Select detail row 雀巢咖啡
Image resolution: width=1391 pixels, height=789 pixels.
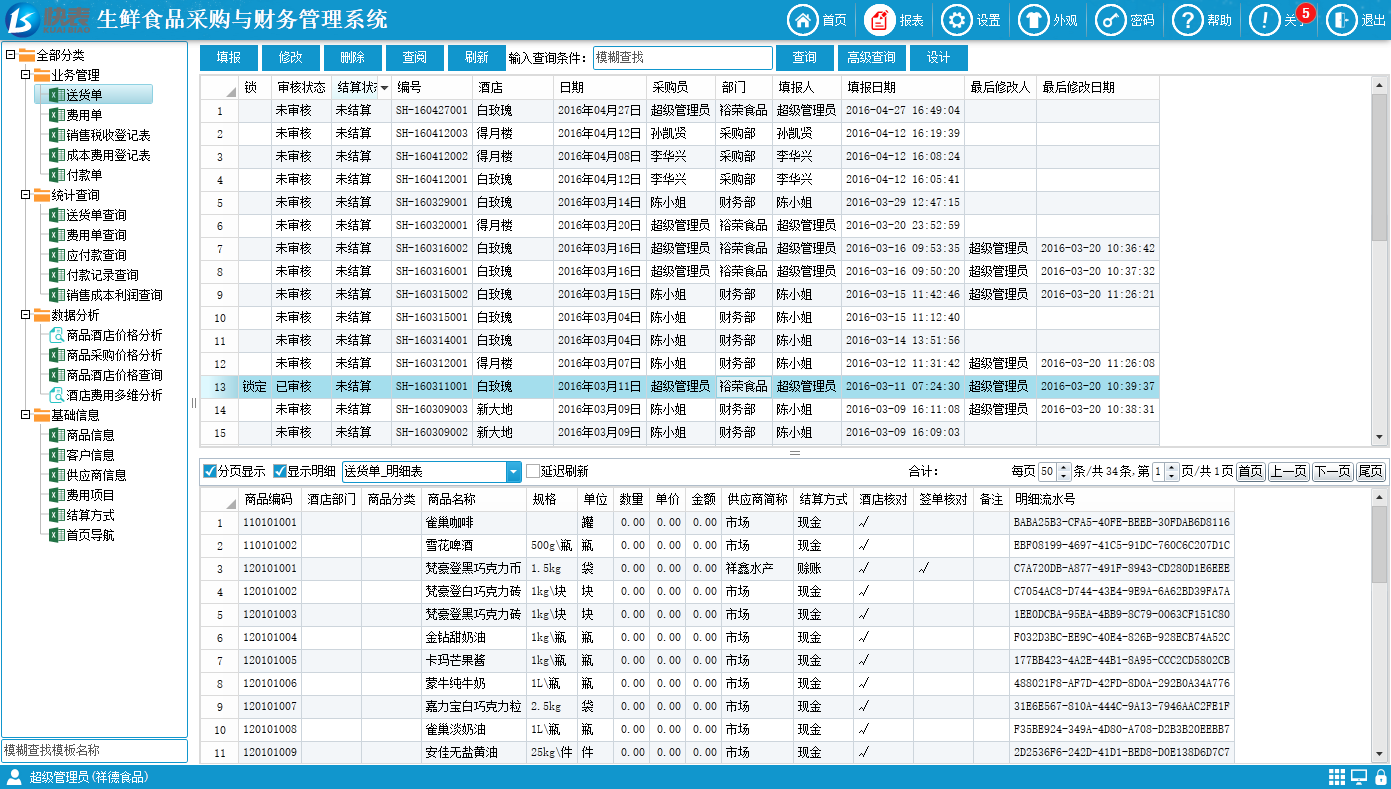(716, 522)
